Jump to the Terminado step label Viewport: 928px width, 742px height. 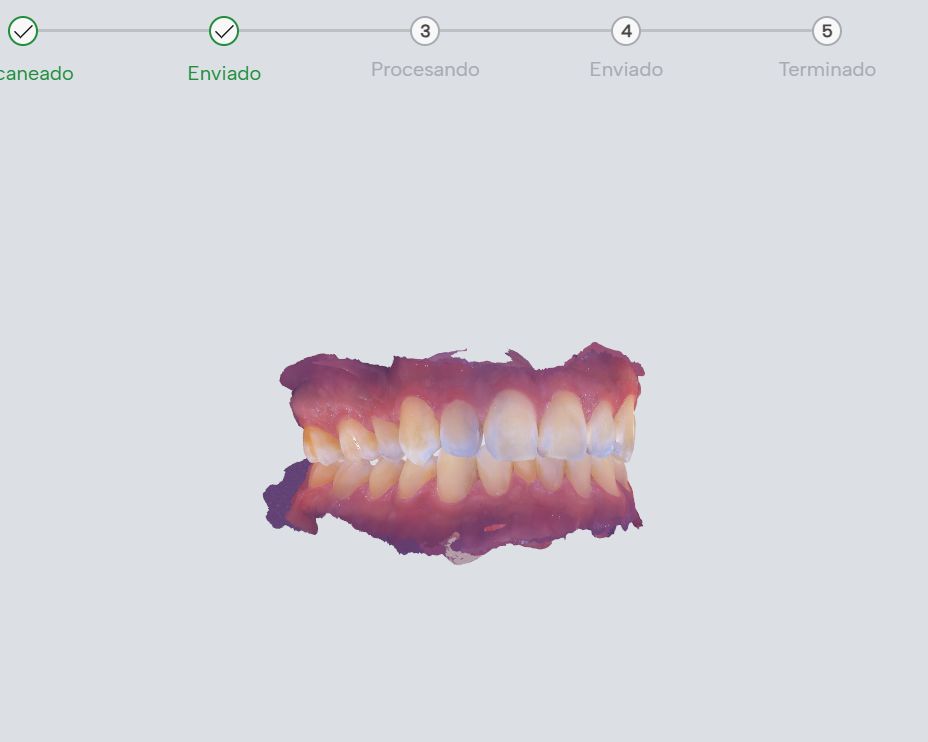(x=827, y=69)
